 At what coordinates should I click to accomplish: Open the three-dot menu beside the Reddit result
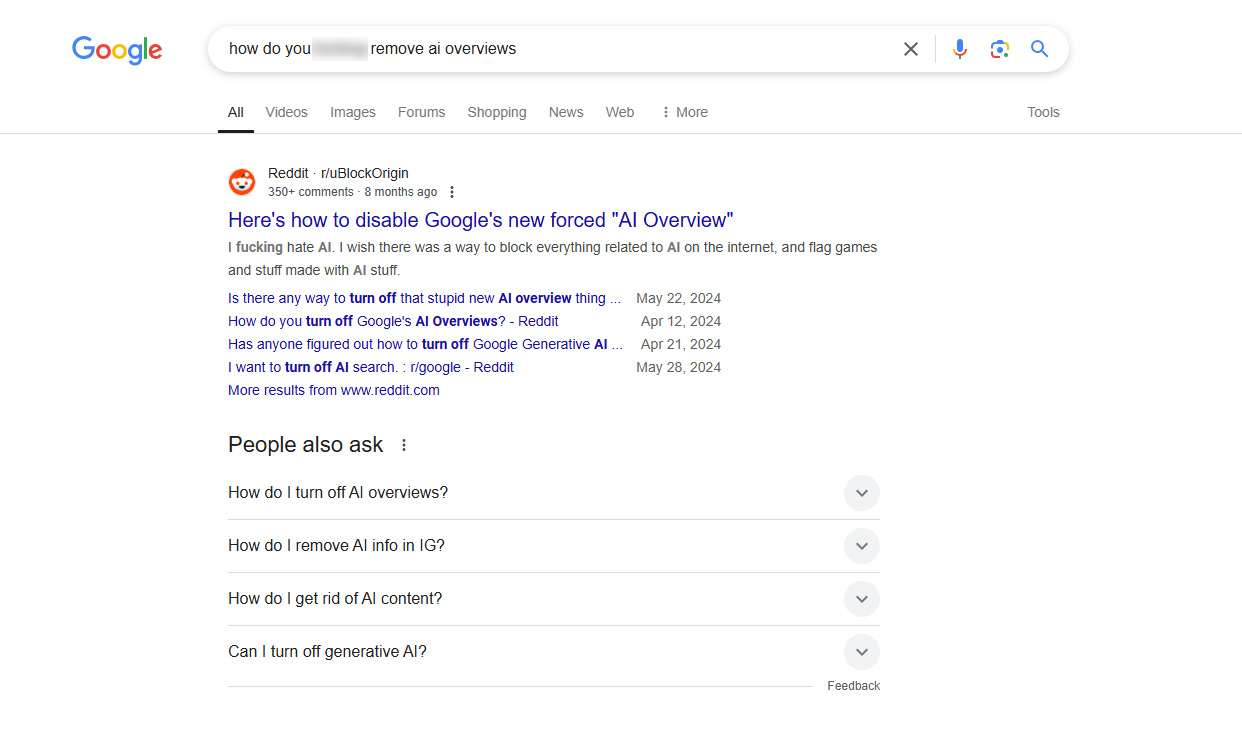tap(452, 192)
